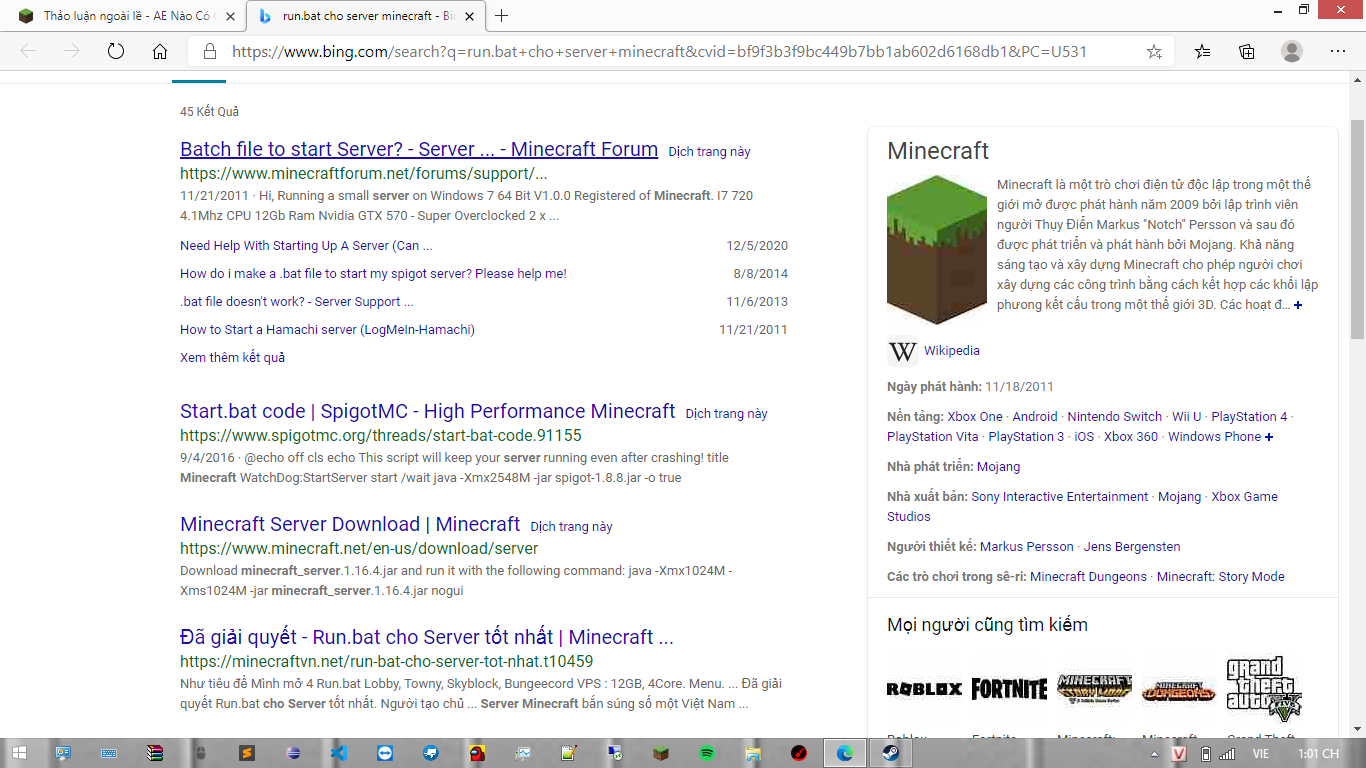Open the Favorites list icon in toolbar
The width and height of the screenshot is (1366, 768).
click(x=1202, y=51)
